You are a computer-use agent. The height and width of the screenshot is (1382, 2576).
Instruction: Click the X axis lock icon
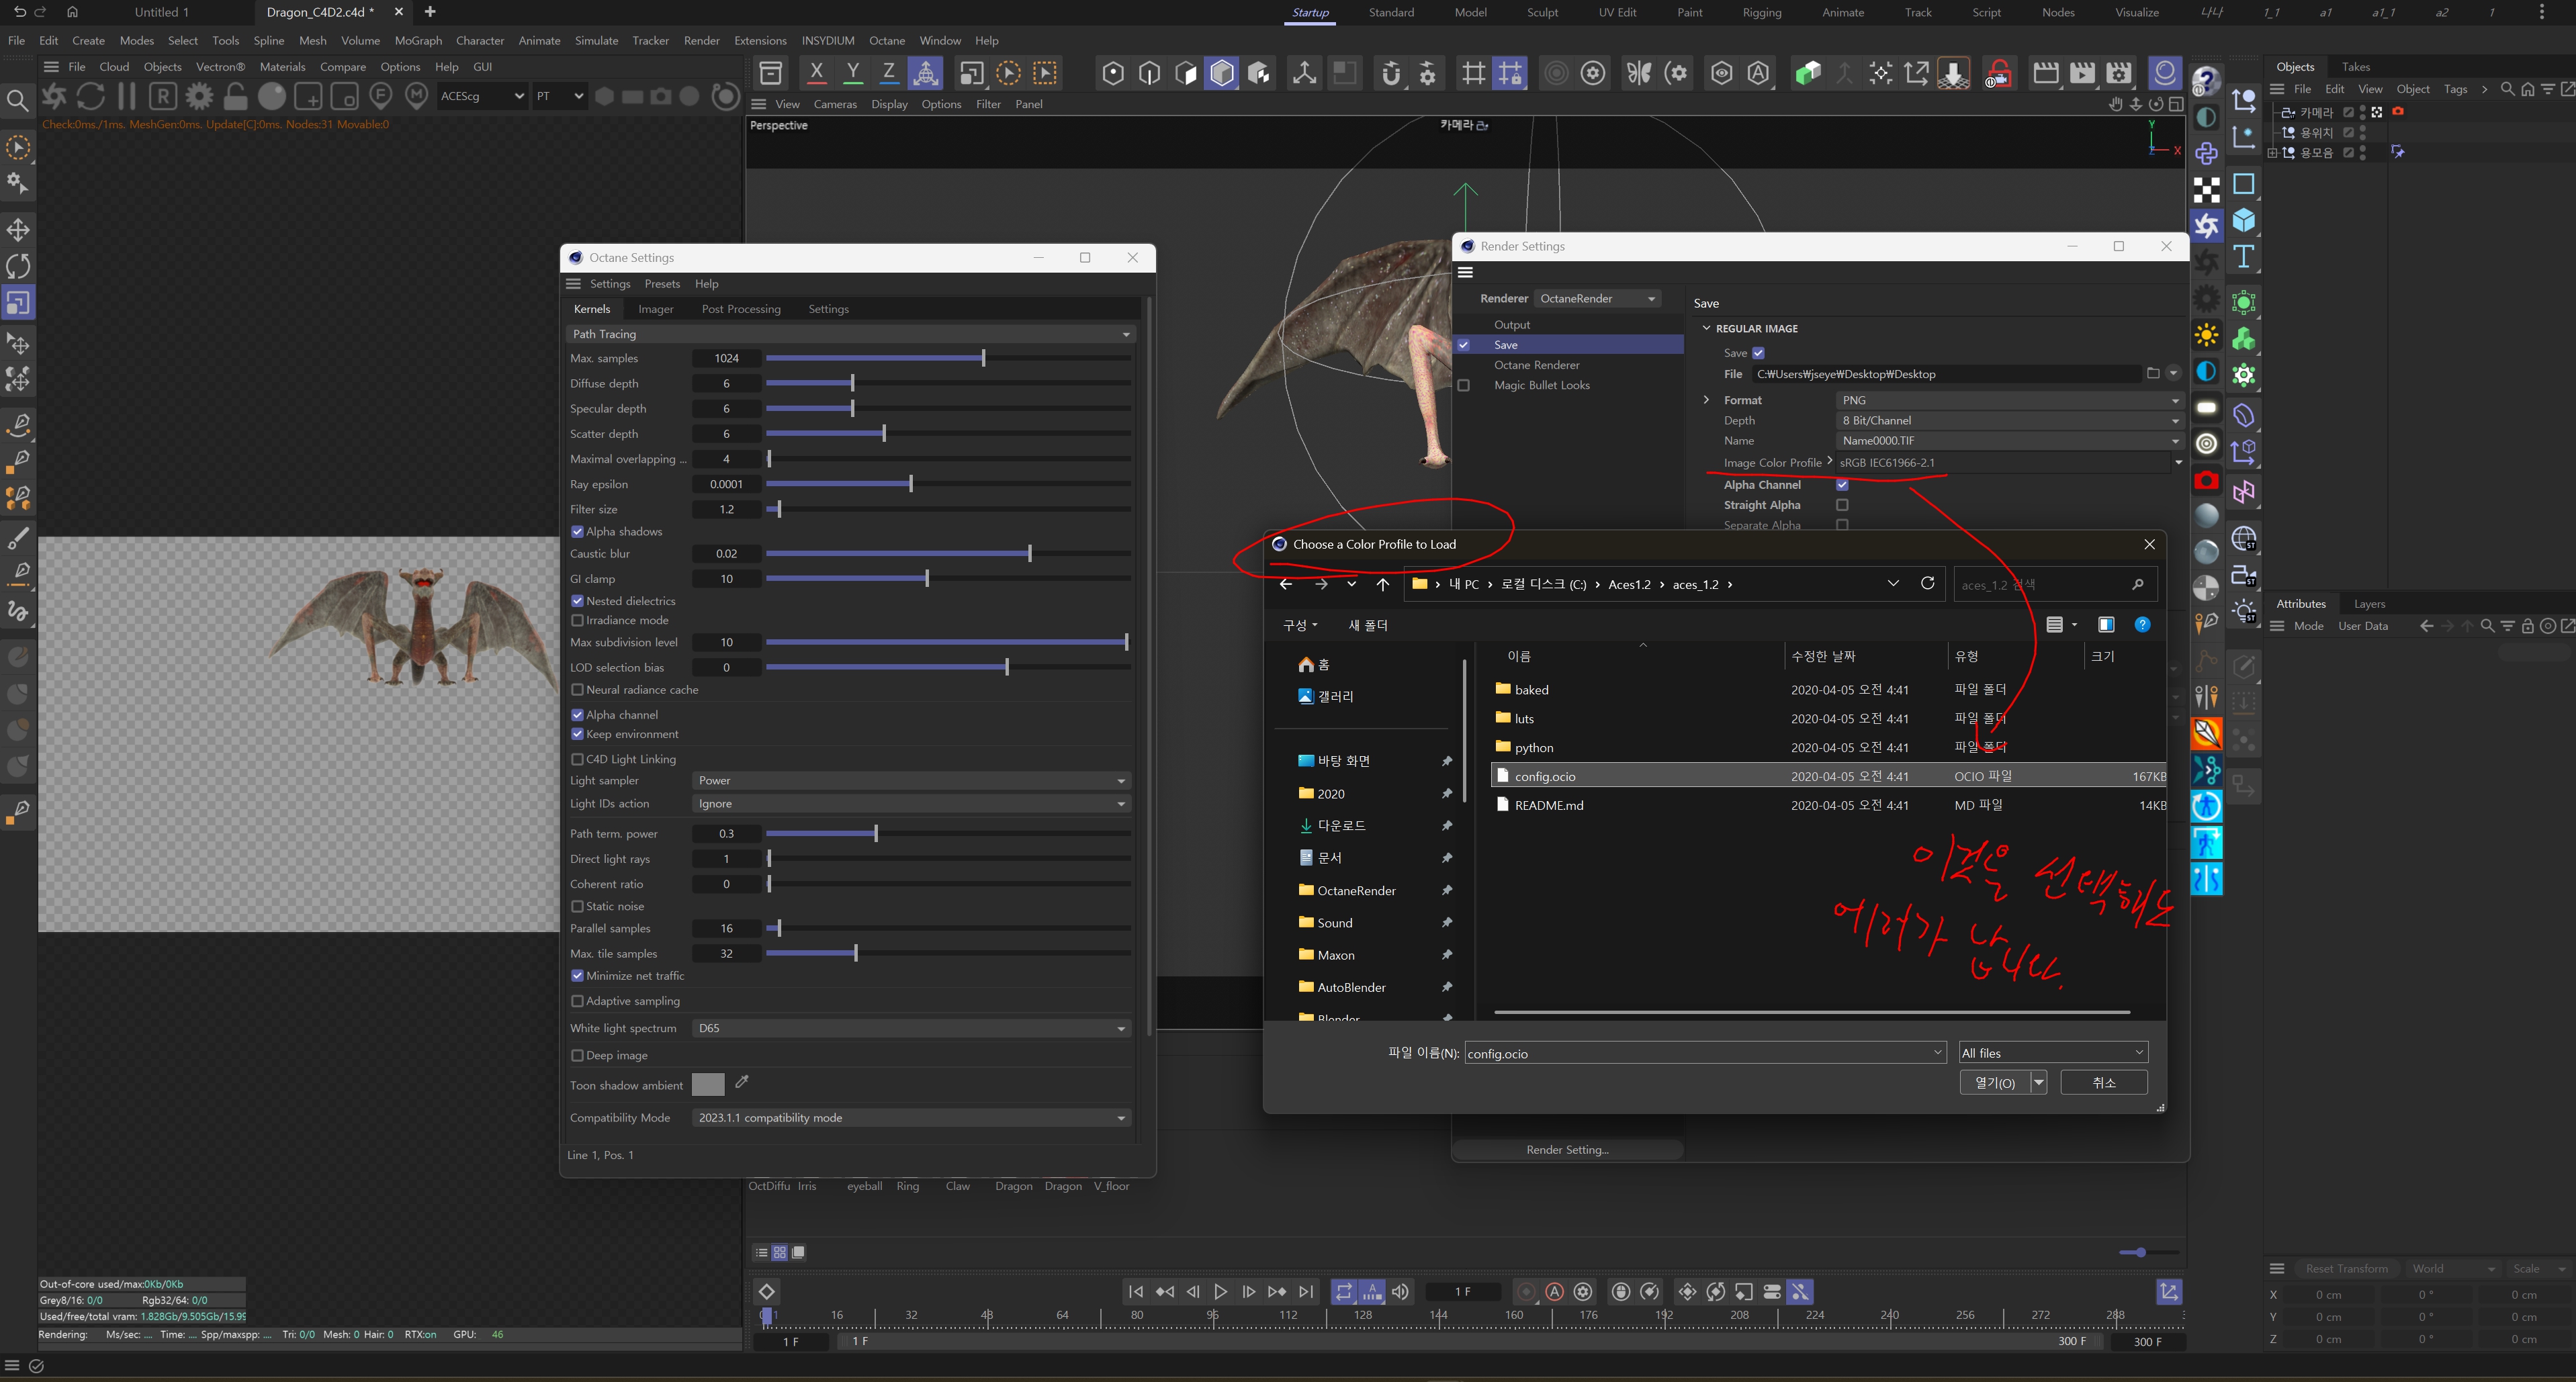click(x=816, y=72)
